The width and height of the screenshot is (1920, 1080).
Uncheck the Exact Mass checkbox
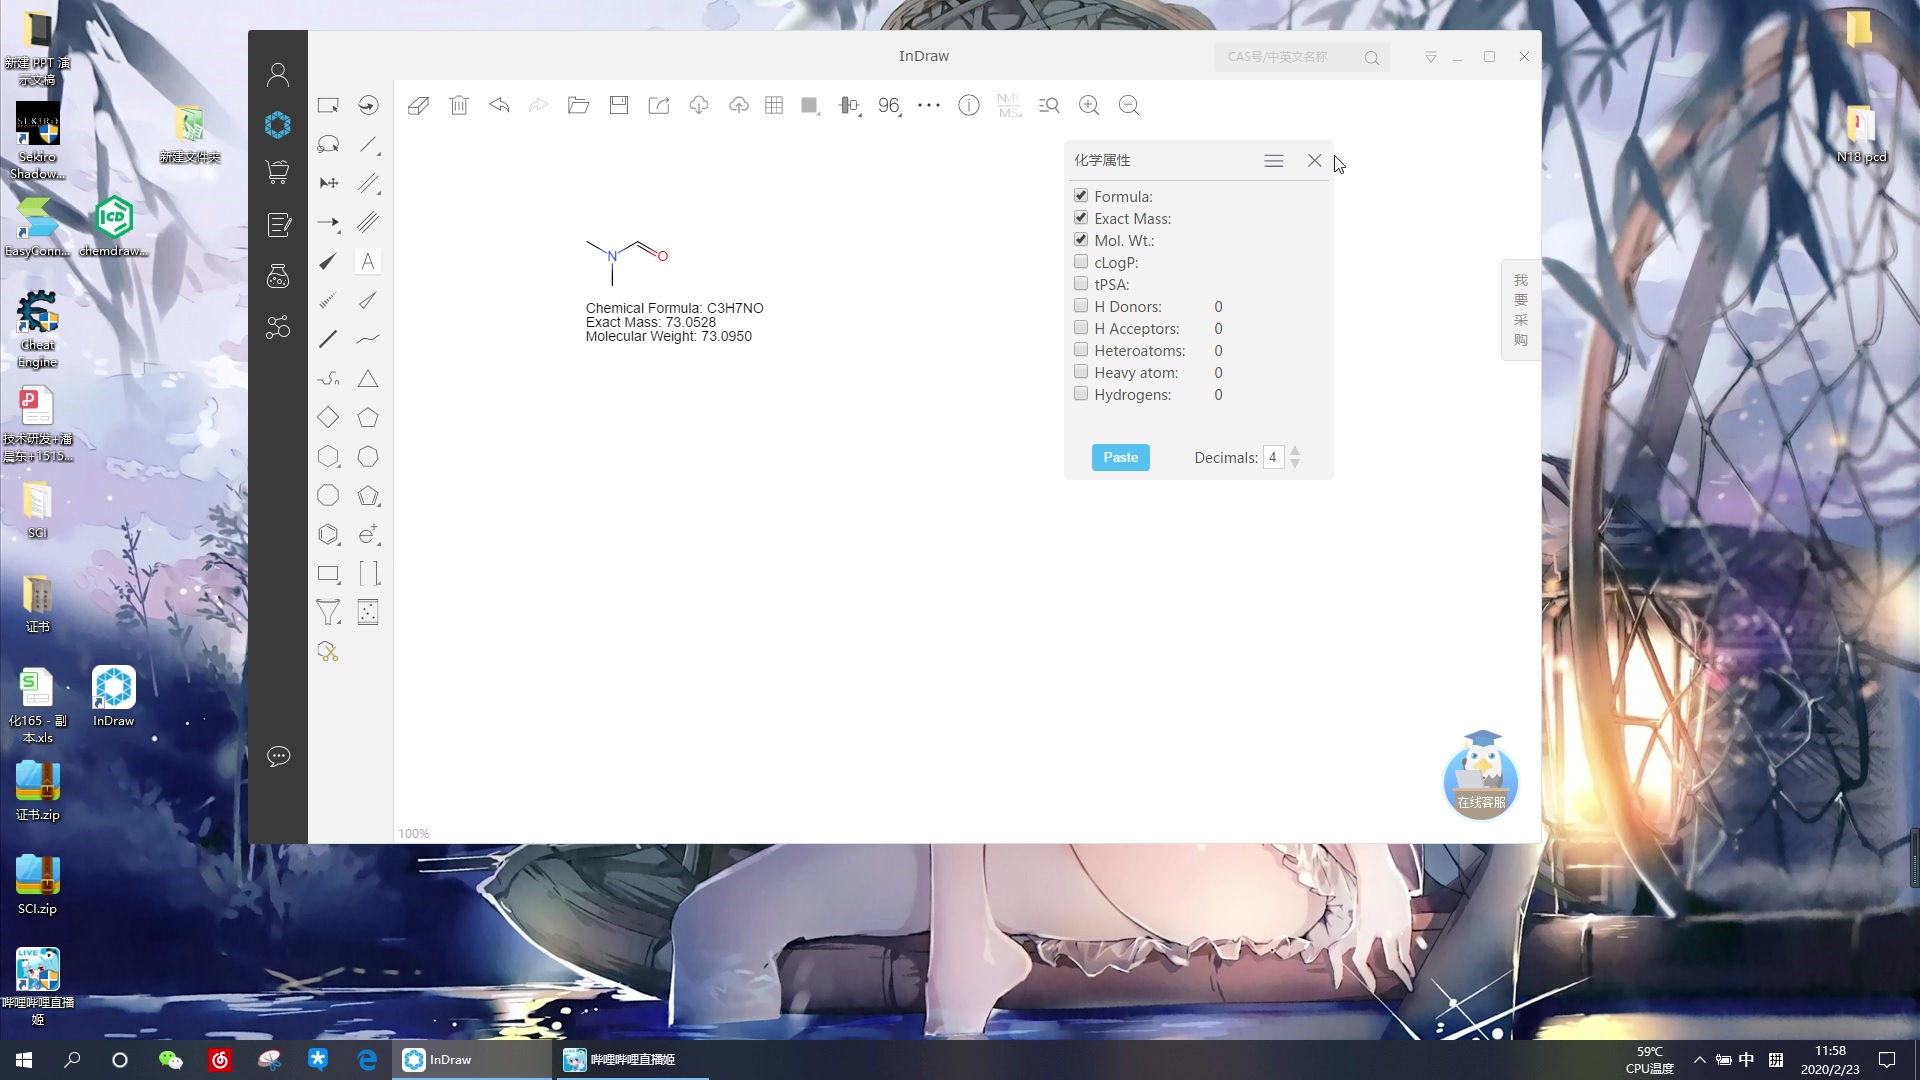[1081, 218]
